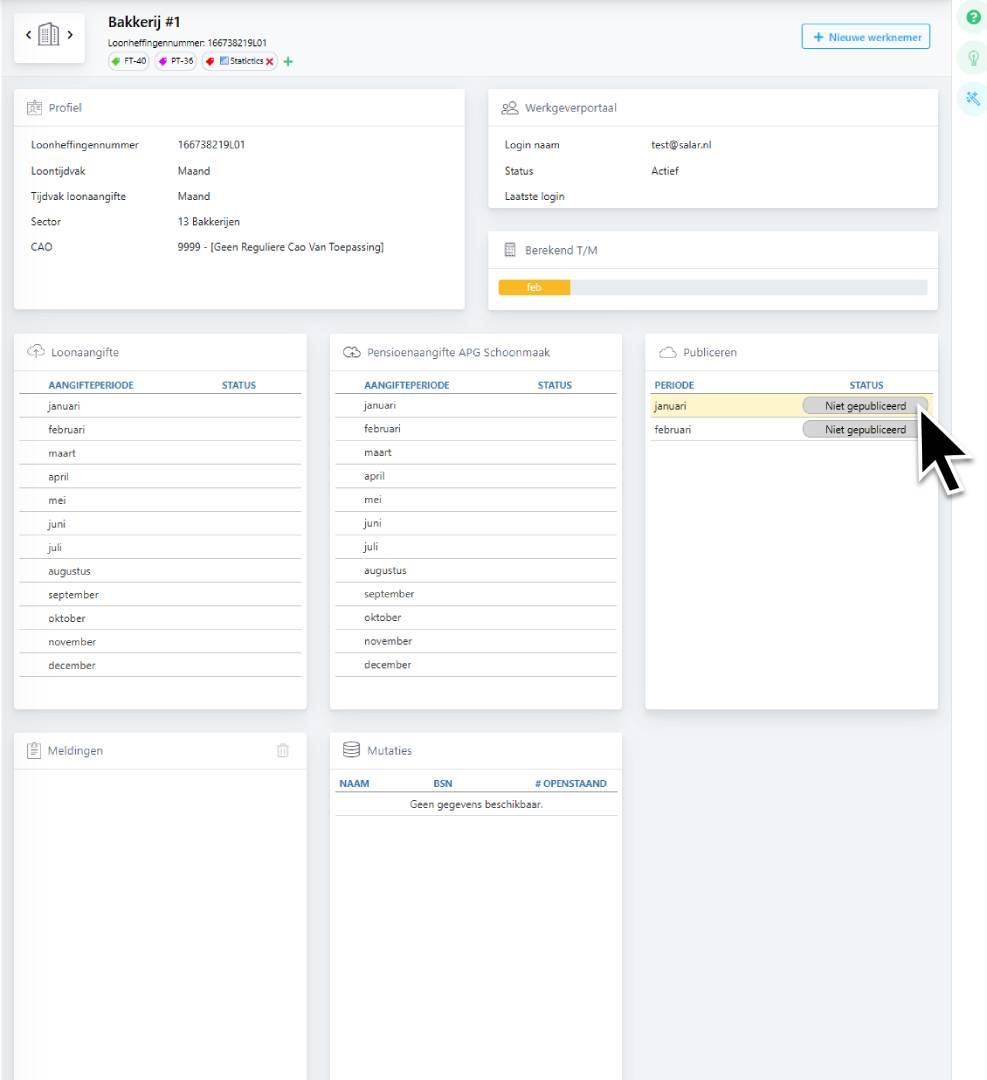Open the lightbulb tips icon
Viewport: 987px width, 1080px height.
pyautogui.click(x=972, y=58)
